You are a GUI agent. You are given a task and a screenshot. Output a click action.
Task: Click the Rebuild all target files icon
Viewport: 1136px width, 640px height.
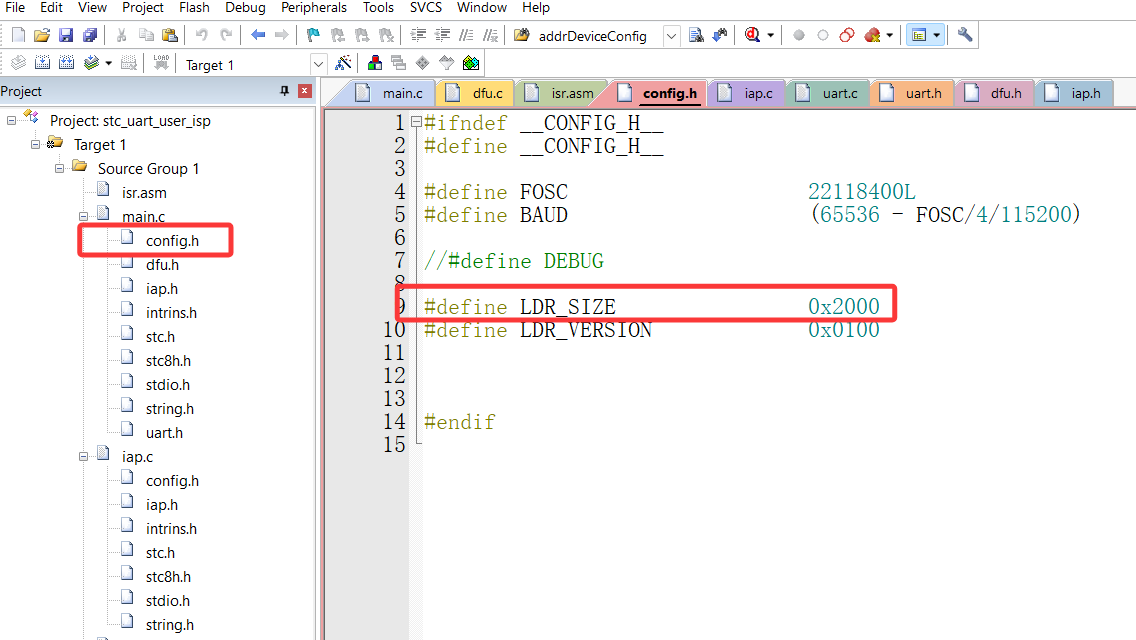pyautogui.click(x=64, y=61)
